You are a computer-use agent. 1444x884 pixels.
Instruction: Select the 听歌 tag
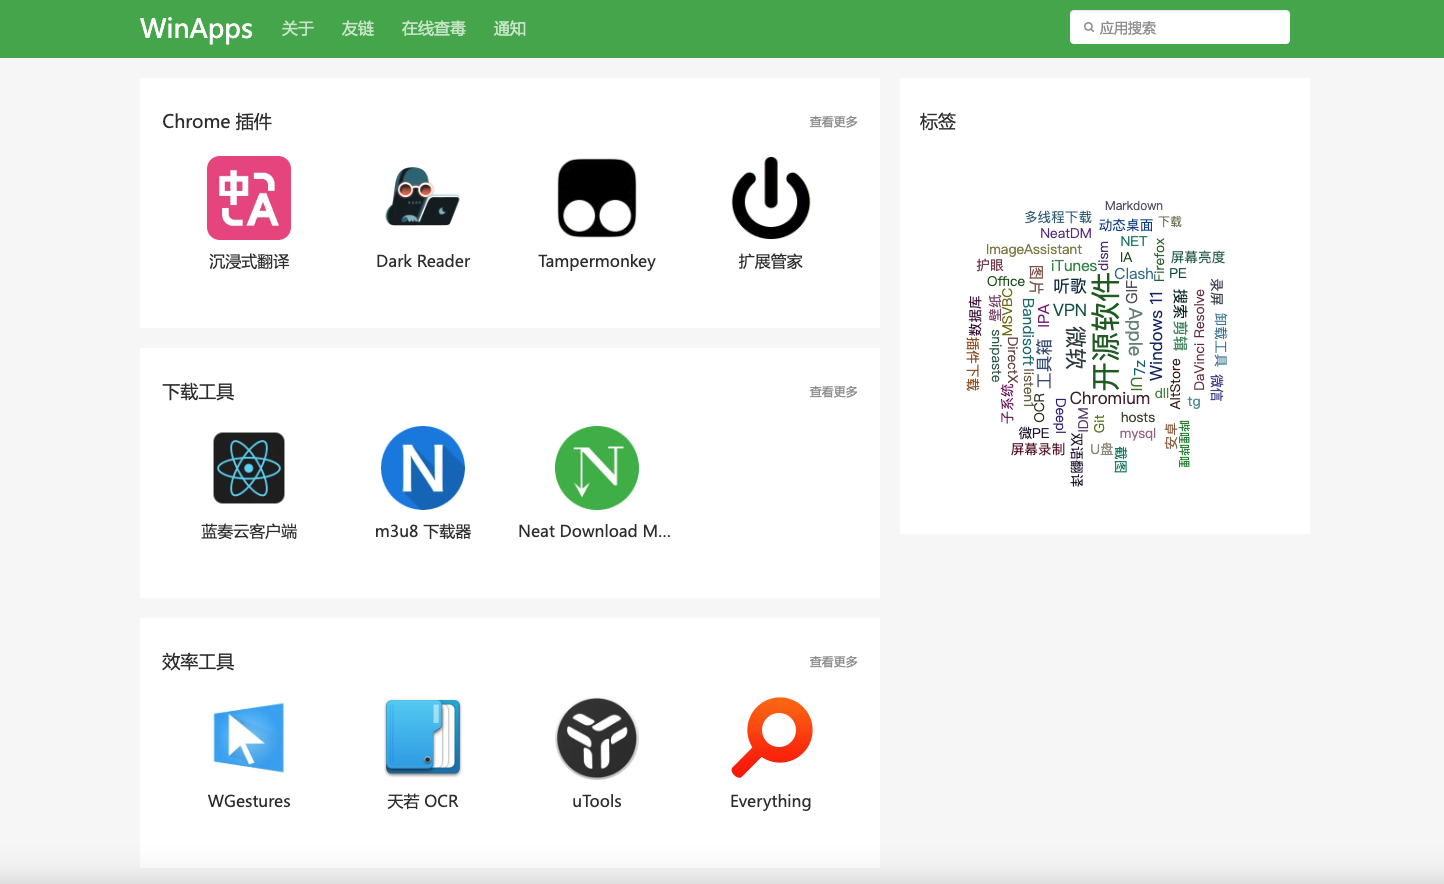(x=1070, y=286)
